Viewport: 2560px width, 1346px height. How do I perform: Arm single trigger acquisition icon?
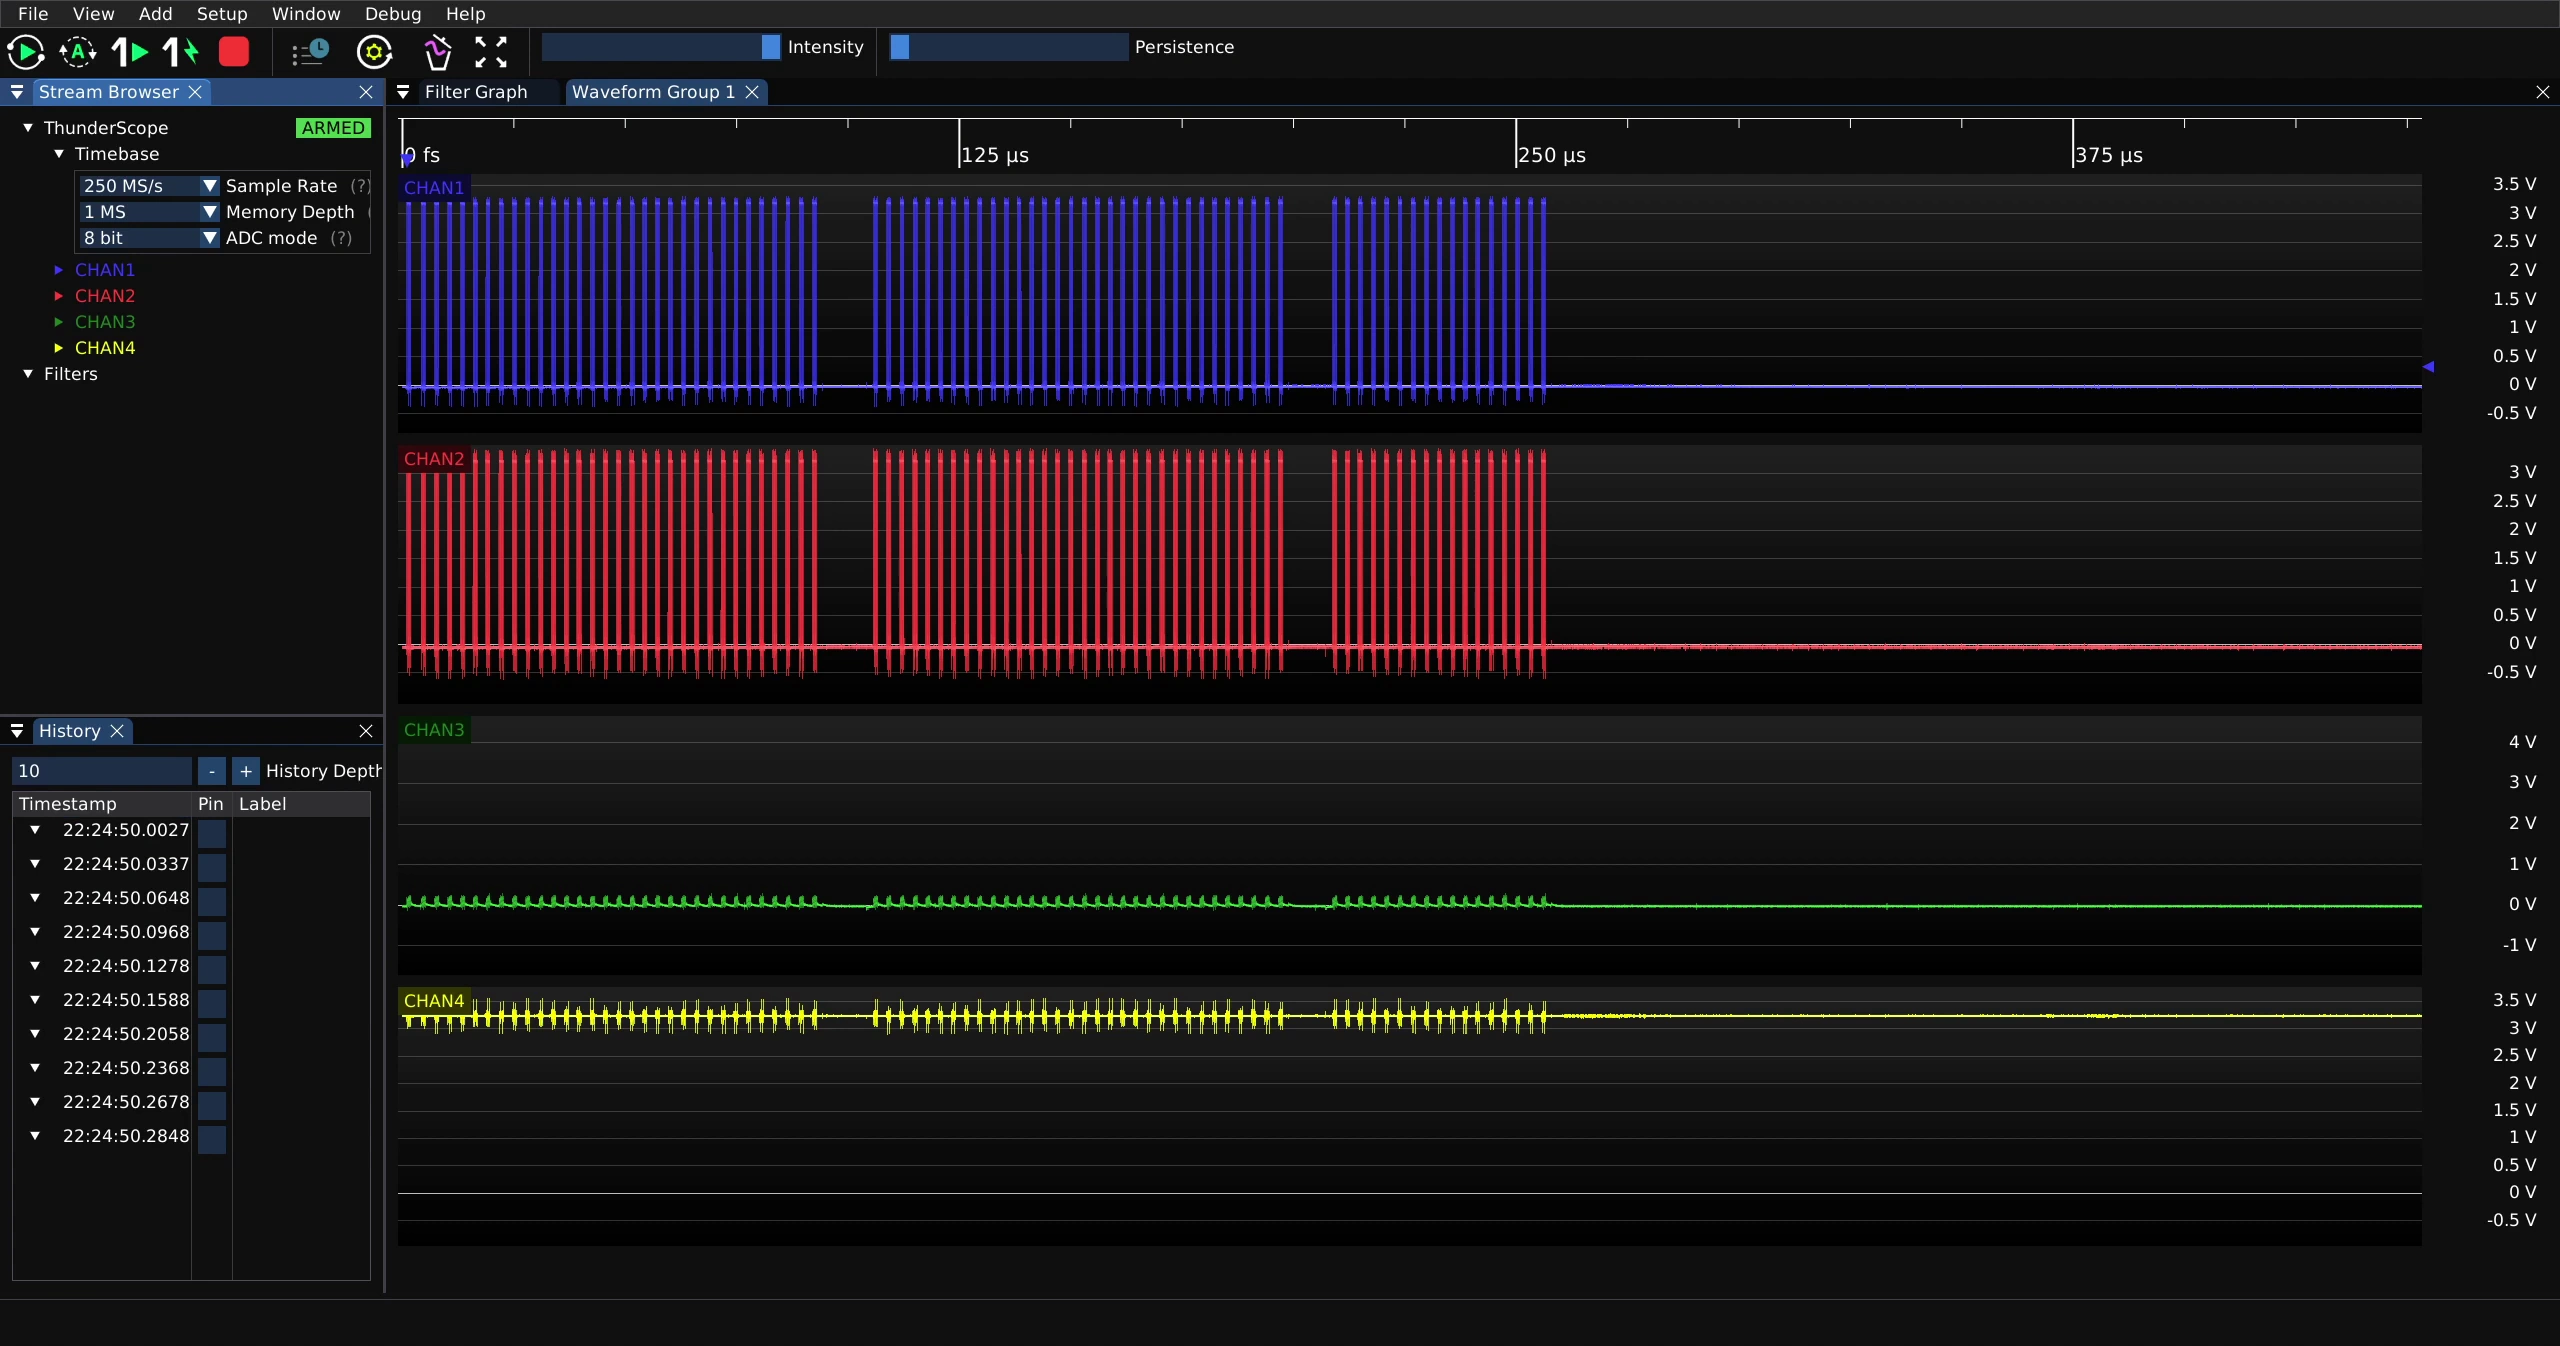coord(130,52)
